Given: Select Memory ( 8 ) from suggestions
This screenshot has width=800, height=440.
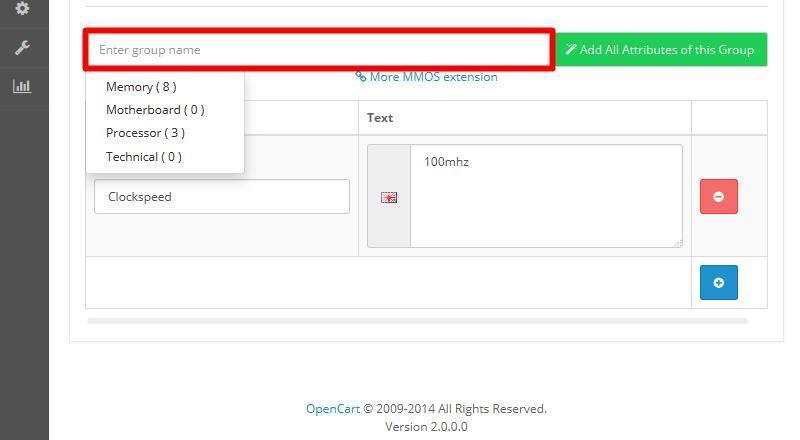Looking at the screenshot, I should point(141,87).
